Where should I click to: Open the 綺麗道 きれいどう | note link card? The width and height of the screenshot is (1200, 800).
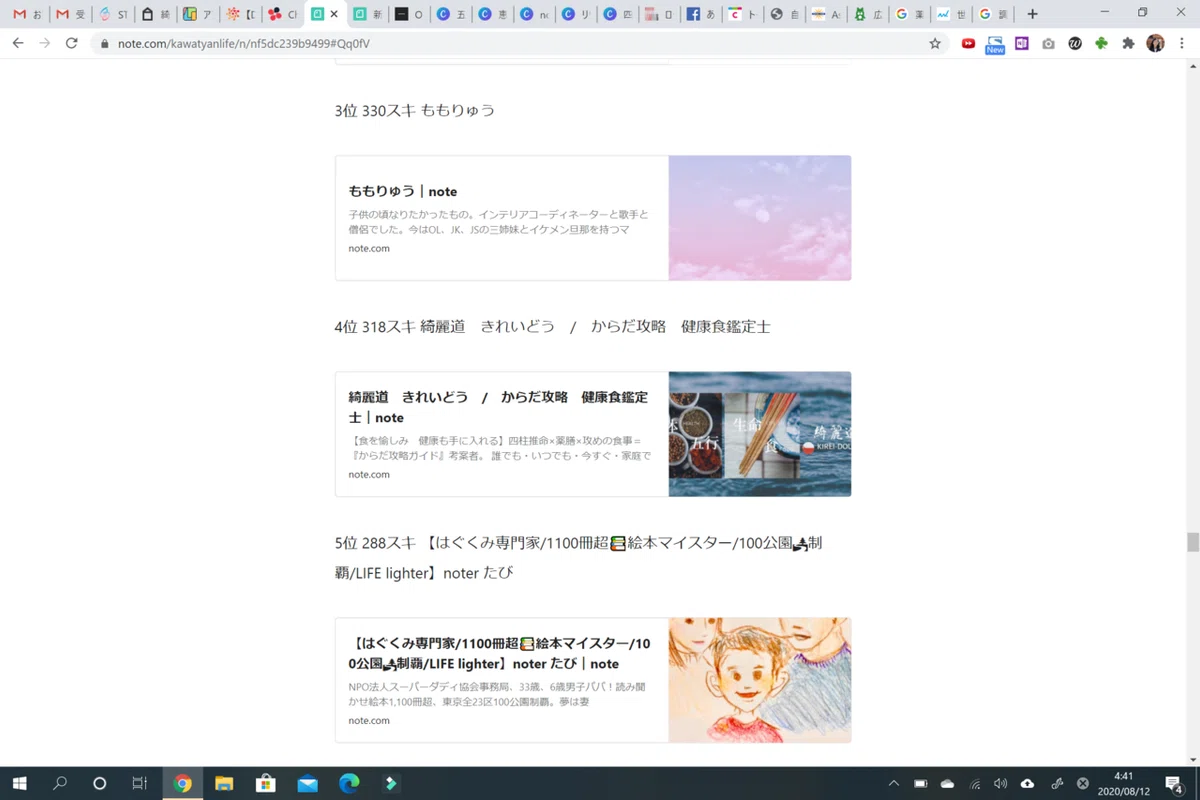point(593,434)
